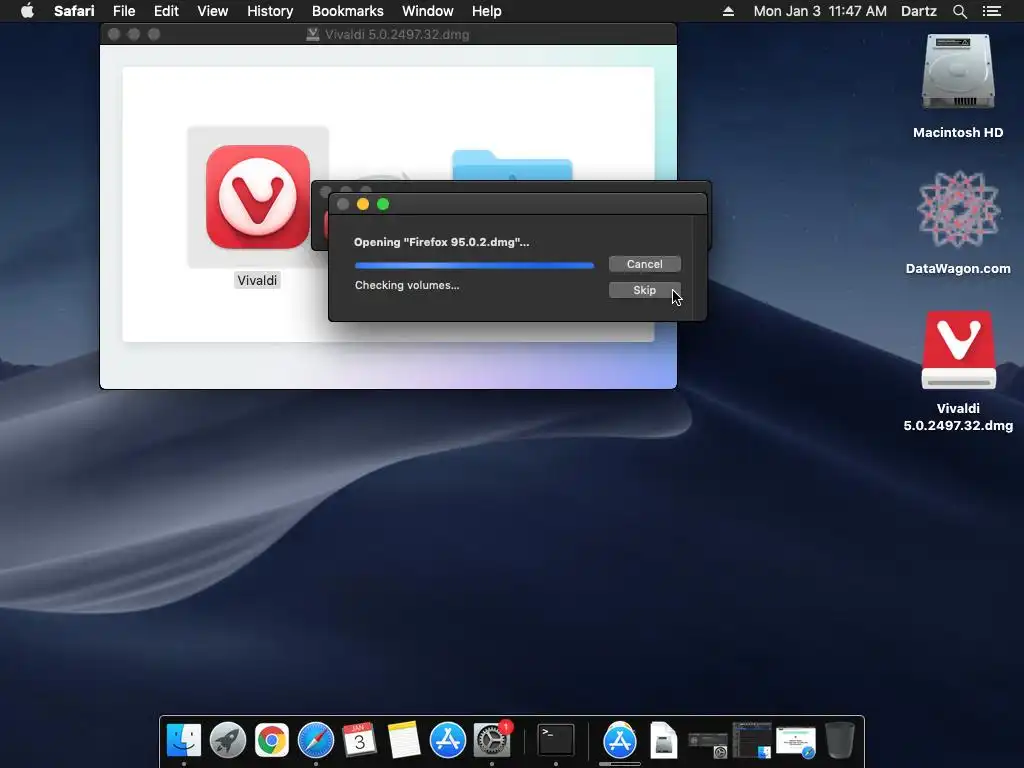Click the eject icon in menu bar
This screenshot has width=1024, height=768.
click(x=728, y=11)
